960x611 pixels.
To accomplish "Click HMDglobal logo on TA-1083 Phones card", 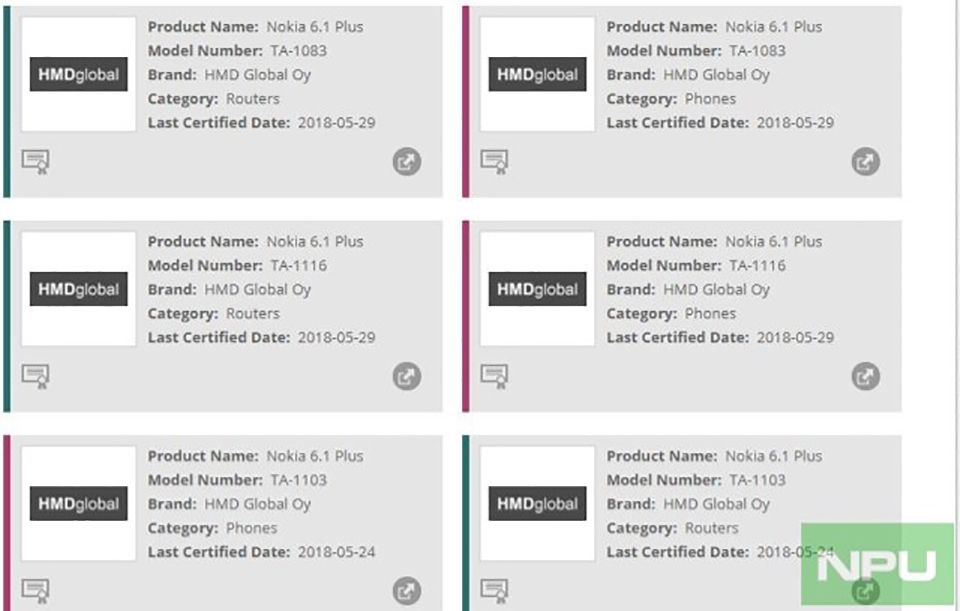I will tap(537, 74).
